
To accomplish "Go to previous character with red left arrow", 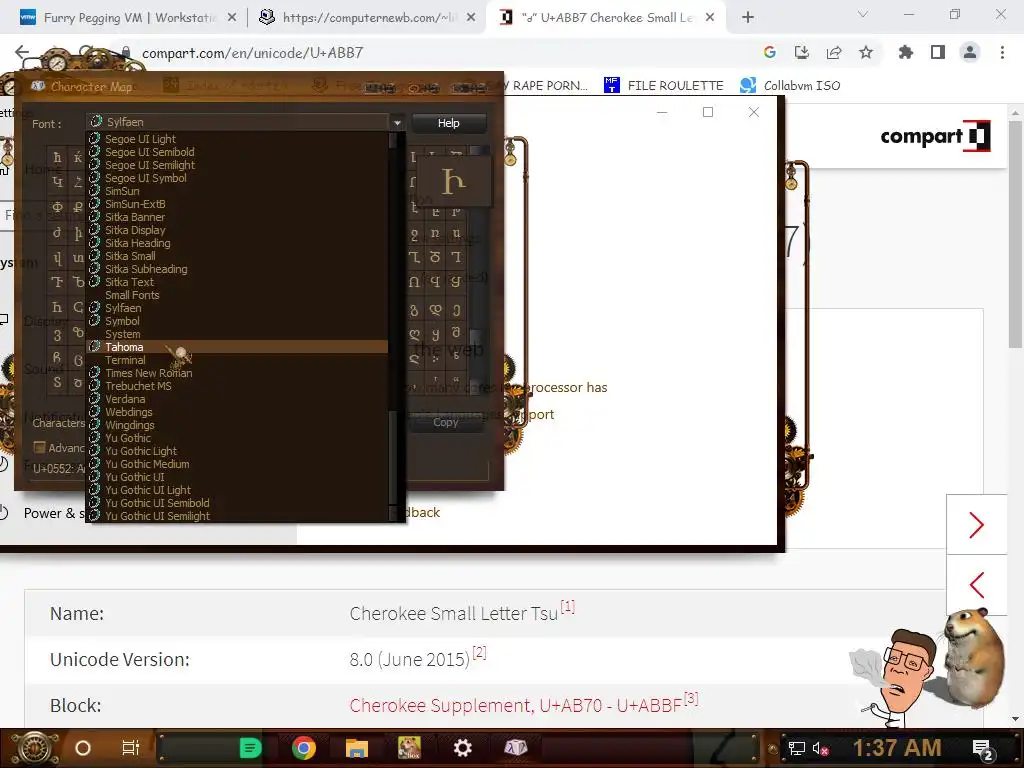I will (x=976, y=584).
